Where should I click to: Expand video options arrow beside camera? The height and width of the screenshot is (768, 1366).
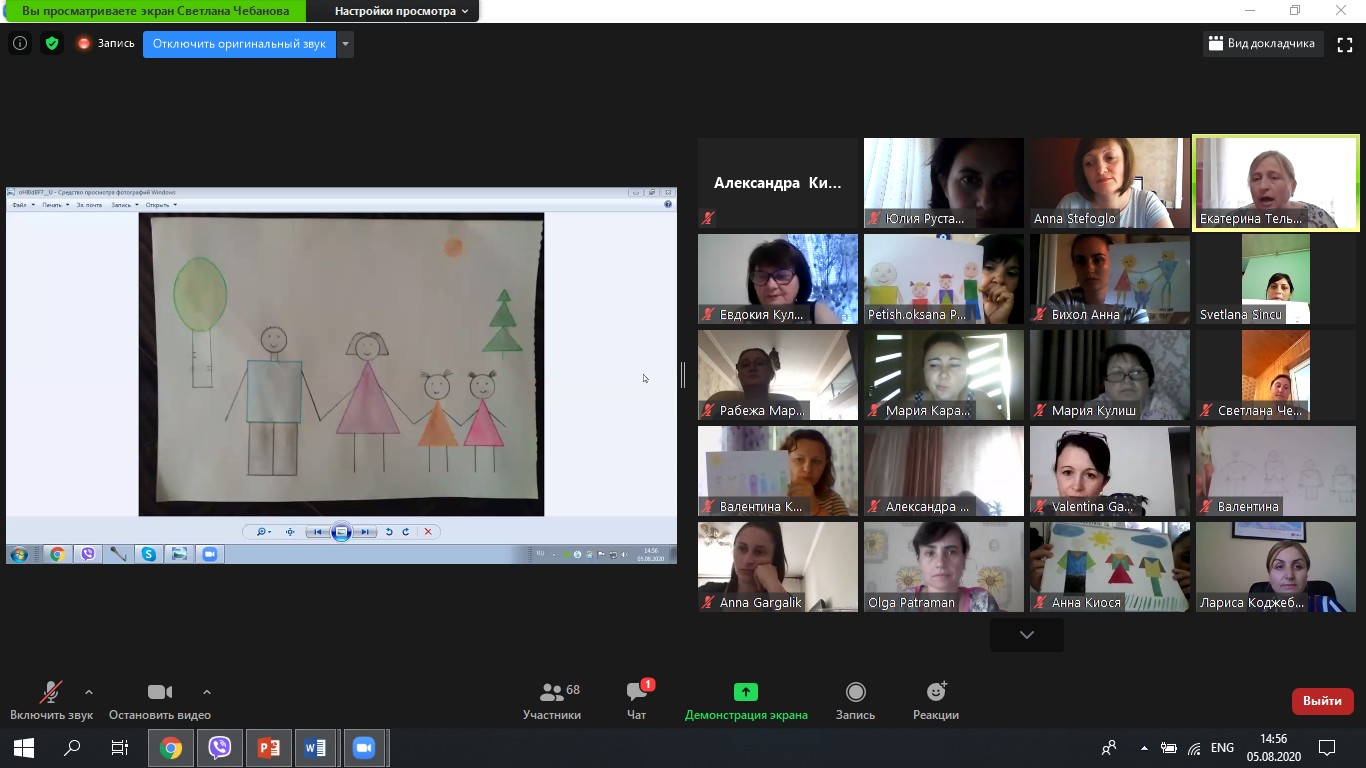click(x=207, y=692)
